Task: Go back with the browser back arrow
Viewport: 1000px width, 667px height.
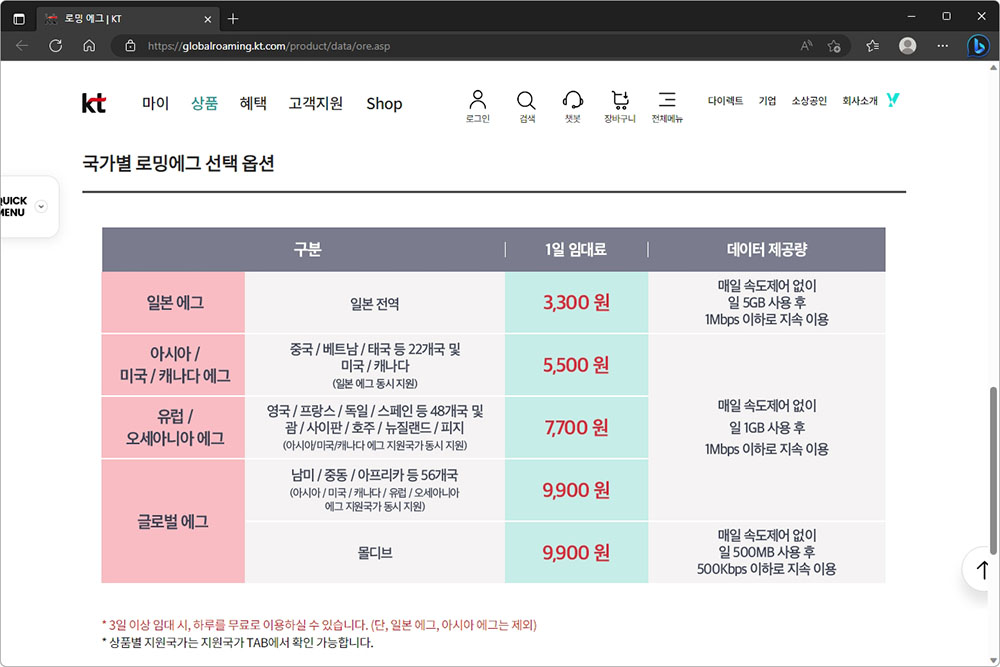Action: [x=22, y=46]
